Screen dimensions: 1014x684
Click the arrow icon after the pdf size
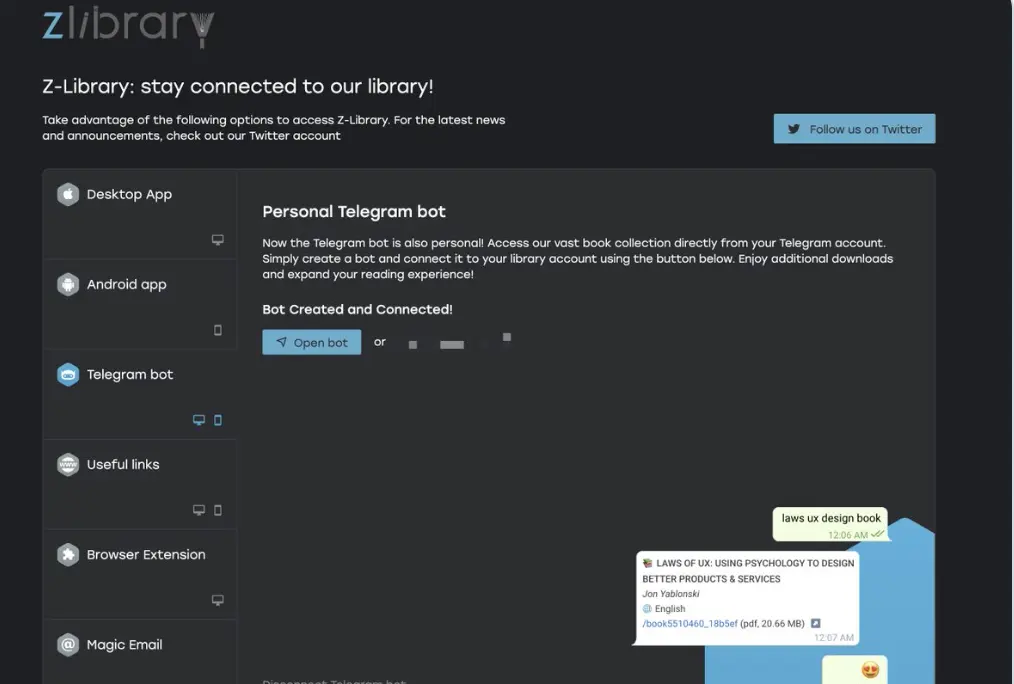pyautogui.click(x=816, y=623)
